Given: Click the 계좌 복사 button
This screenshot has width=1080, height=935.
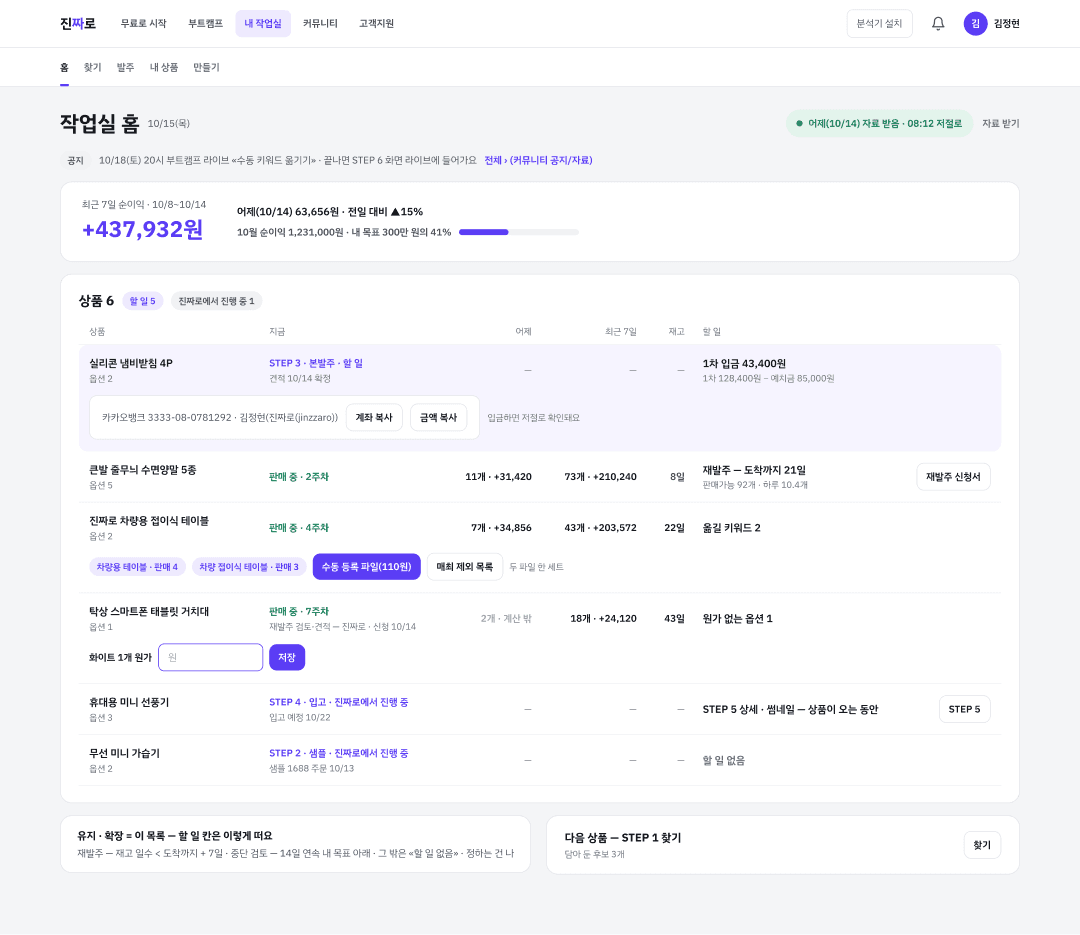Looking at the screenshot, I should (374, 418).
